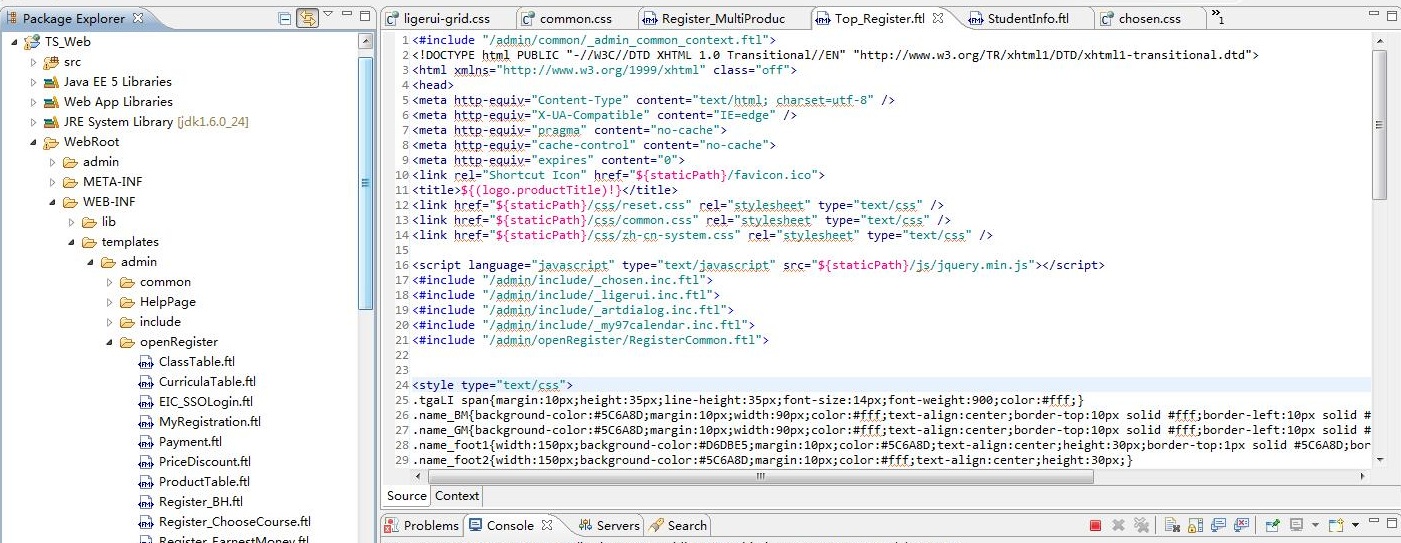Toggle Link with Editor in Package Explorer

click(307, 18)
